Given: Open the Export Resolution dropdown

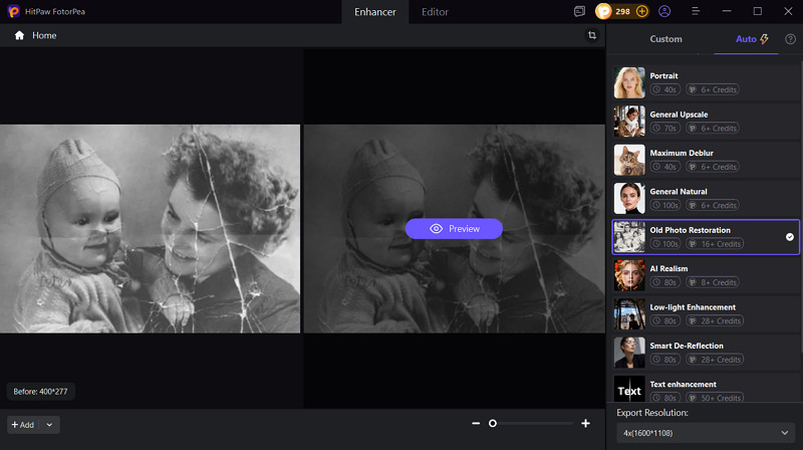Looking at the screenshot, I should (x=705, y=433).
